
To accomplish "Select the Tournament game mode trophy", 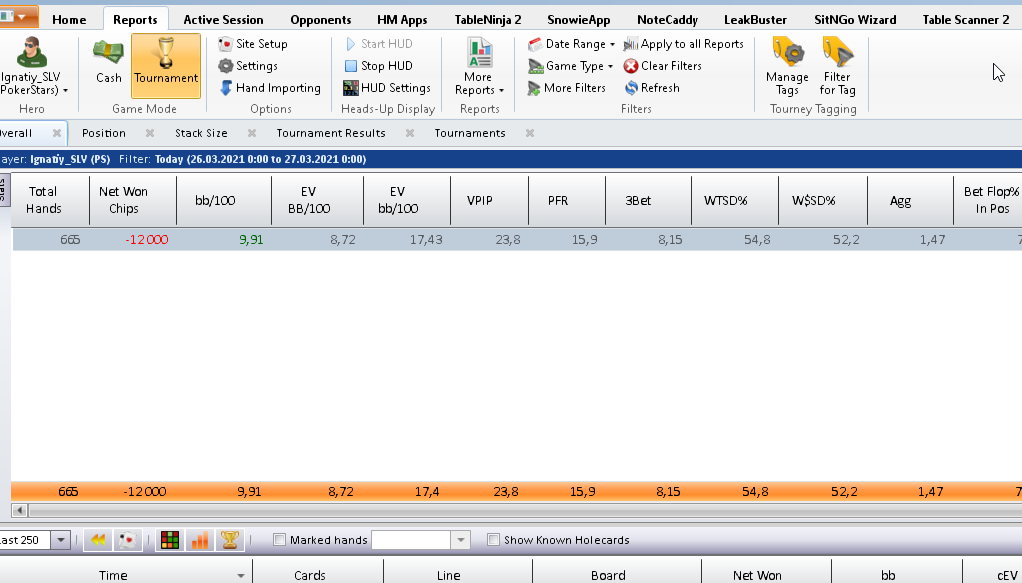I will (x=166, y=66).
